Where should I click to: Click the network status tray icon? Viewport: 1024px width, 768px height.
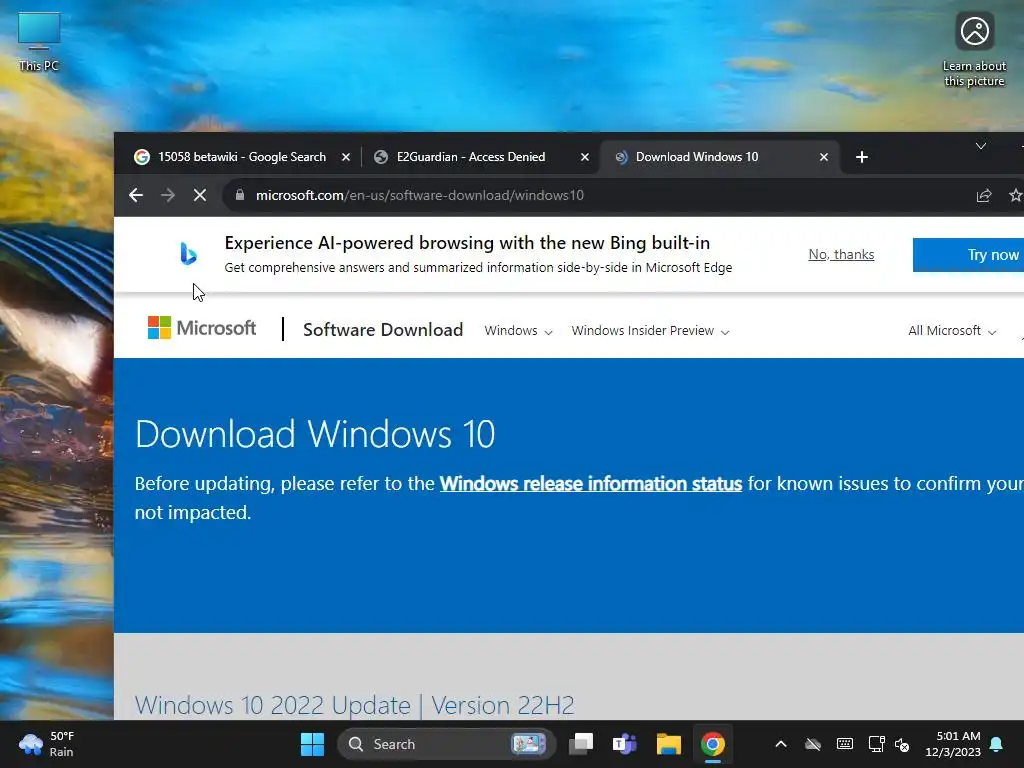[876, 744]
